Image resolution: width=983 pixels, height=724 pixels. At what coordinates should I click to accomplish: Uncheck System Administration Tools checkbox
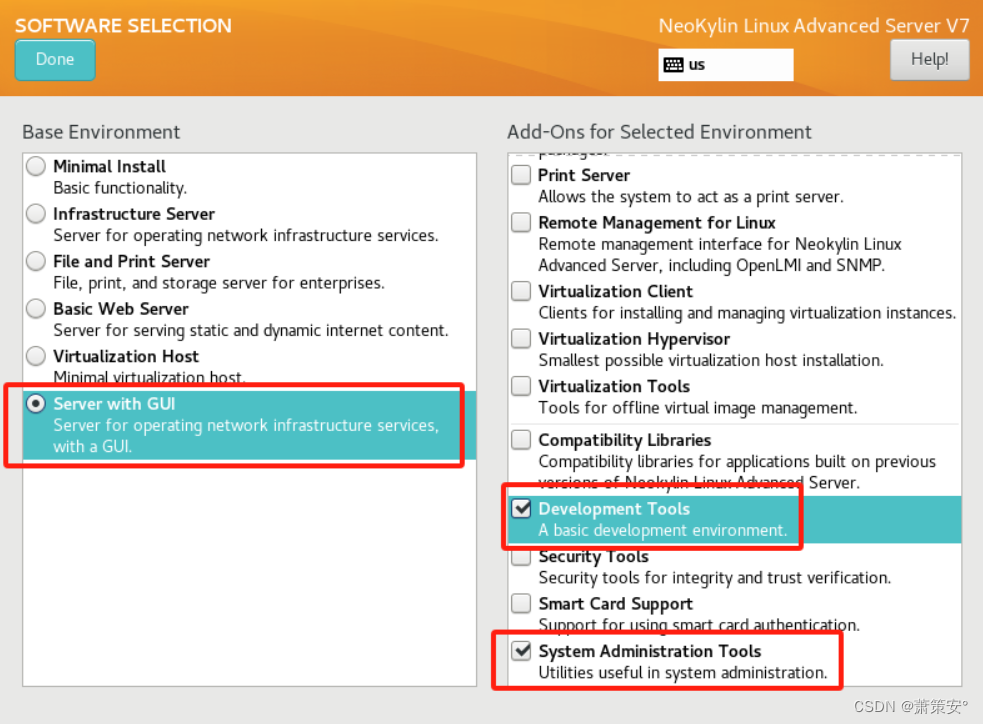[521, 651]
